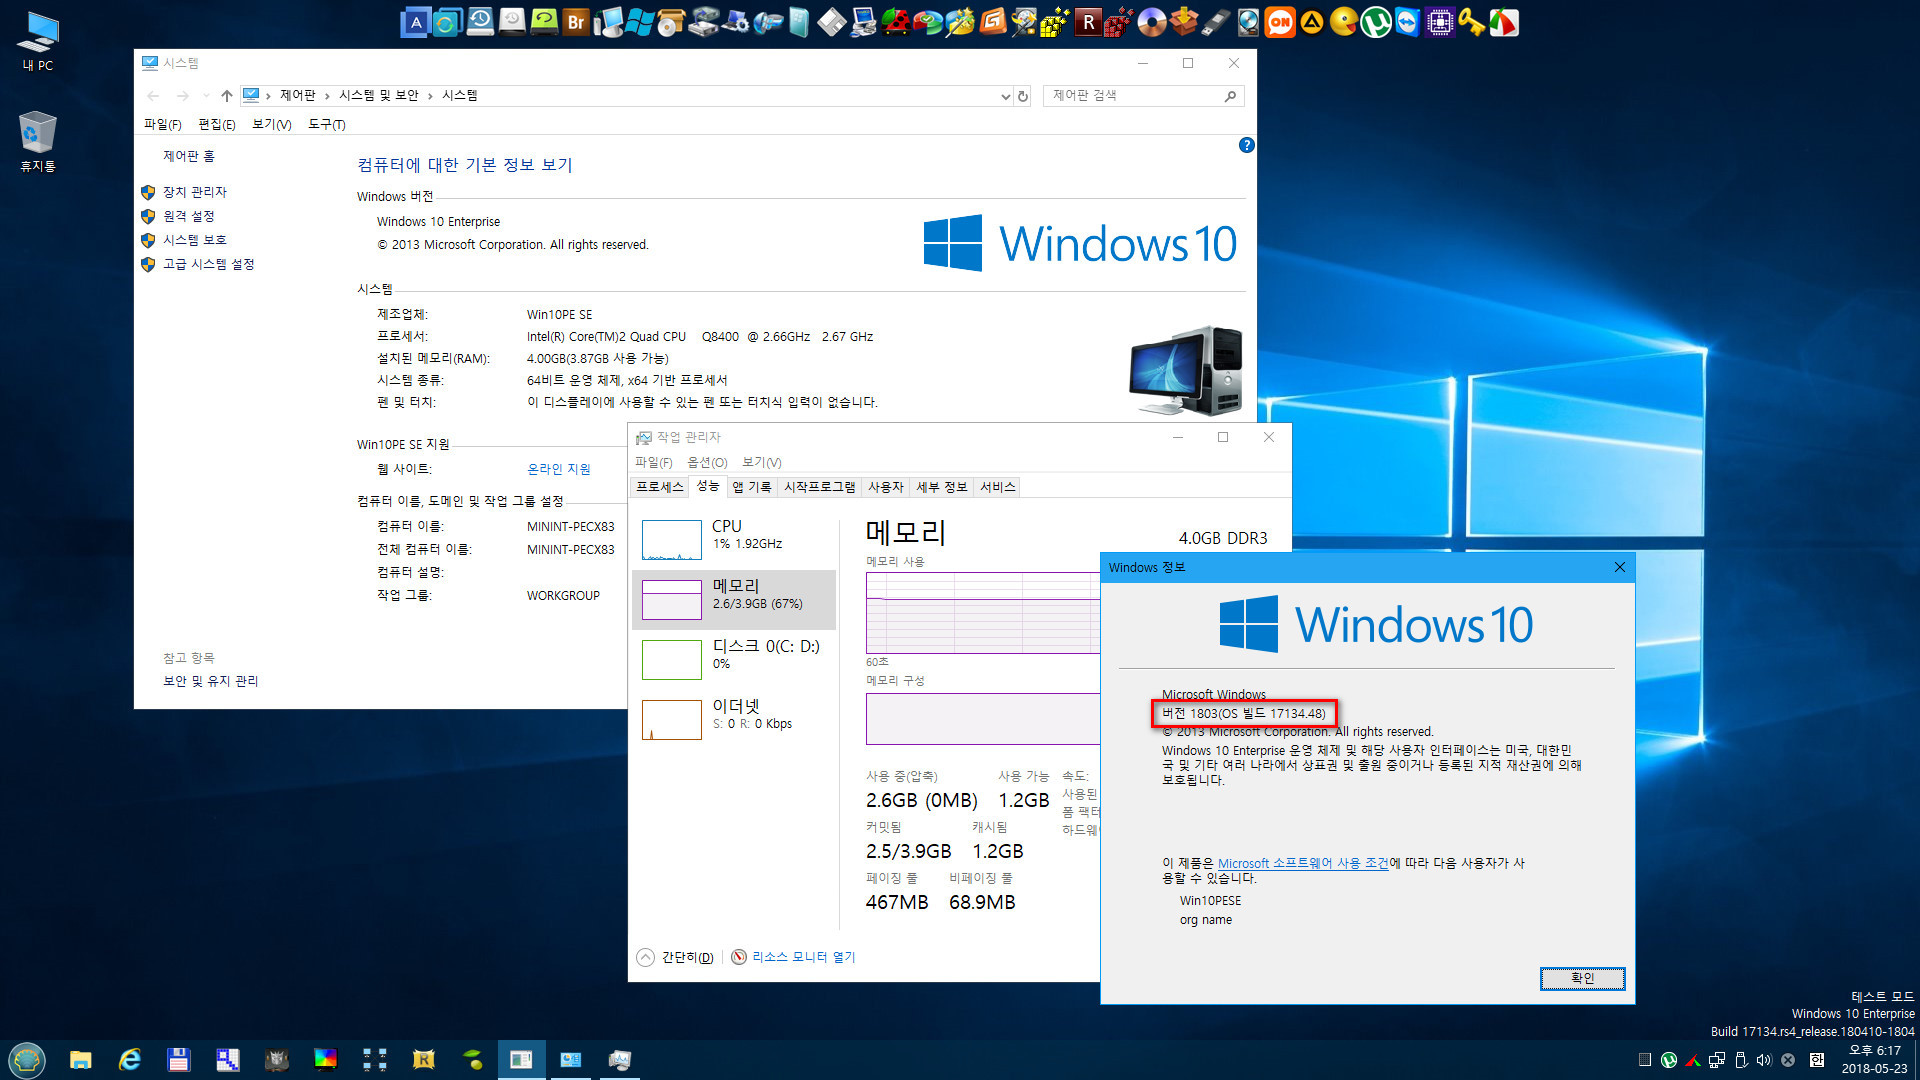Open the color spectrum monitor taskbar icon
Viewport: 1920px width, 1080px height.
click(x=326, y=1060)
